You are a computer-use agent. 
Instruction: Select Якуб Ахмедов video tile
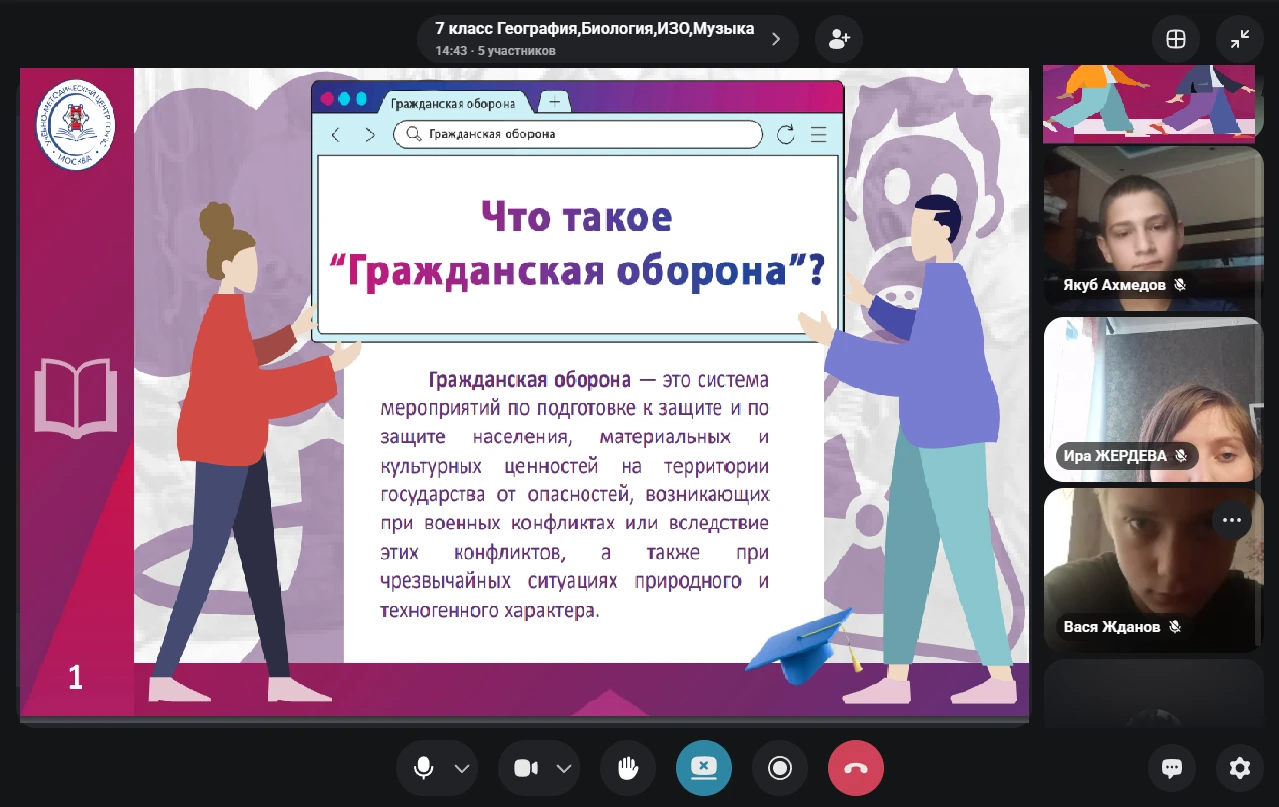(1153, 229)
